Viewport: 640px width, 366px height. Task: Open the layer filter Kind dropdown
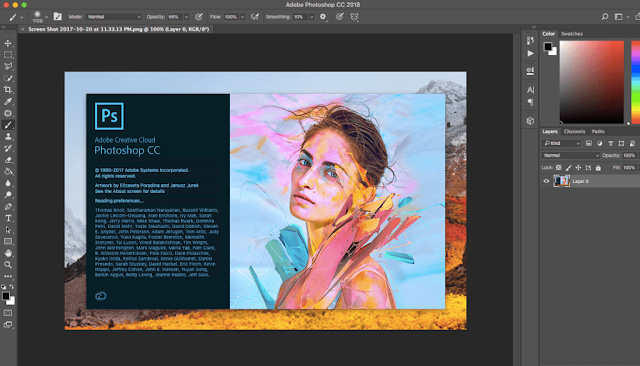(x=562, y=143)
